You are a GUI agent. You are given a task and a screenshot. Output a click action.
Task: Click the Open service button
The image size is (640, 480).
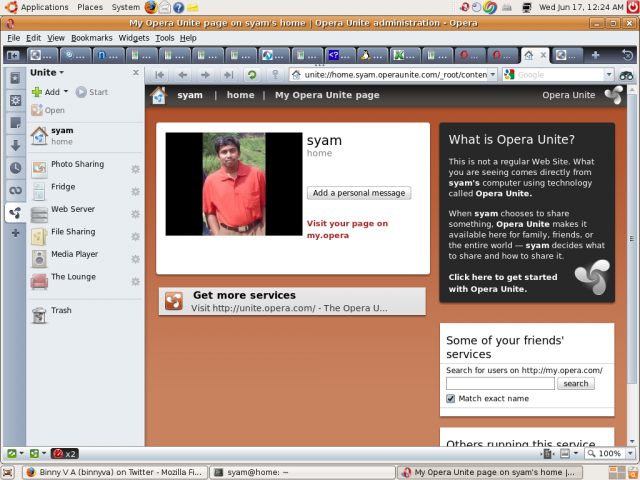pyautogui.click(x=48, y=110)
